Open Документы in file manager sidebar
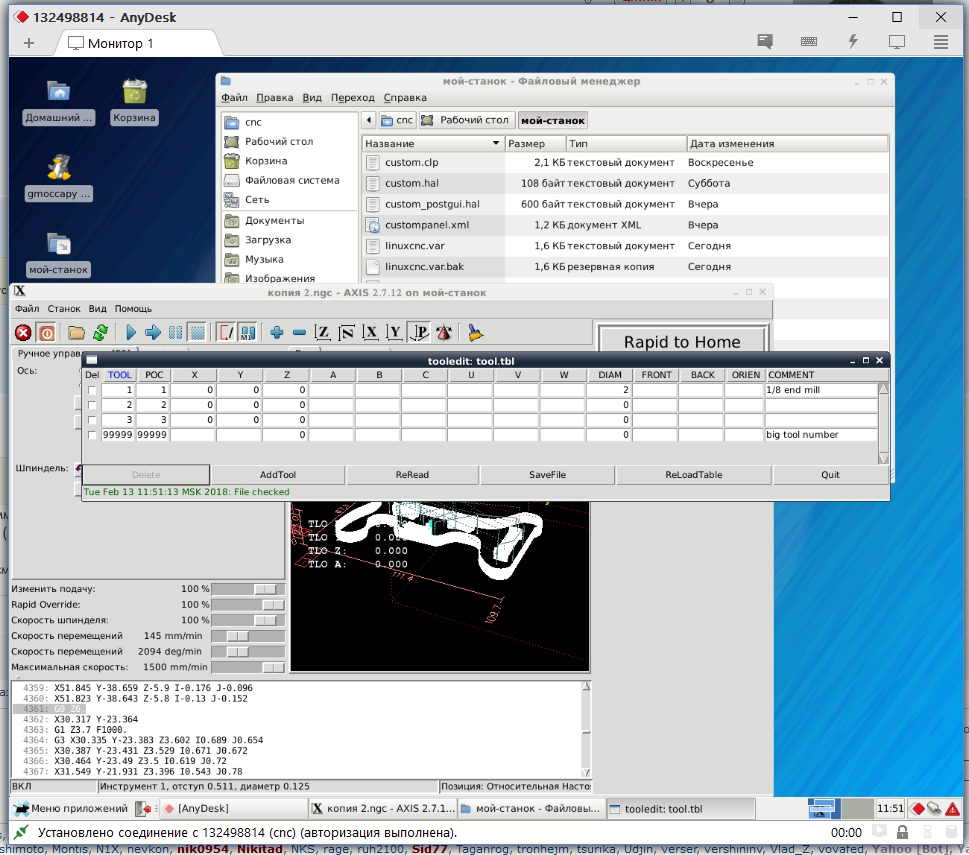This screenshot has width=969, height=855. 274,221
